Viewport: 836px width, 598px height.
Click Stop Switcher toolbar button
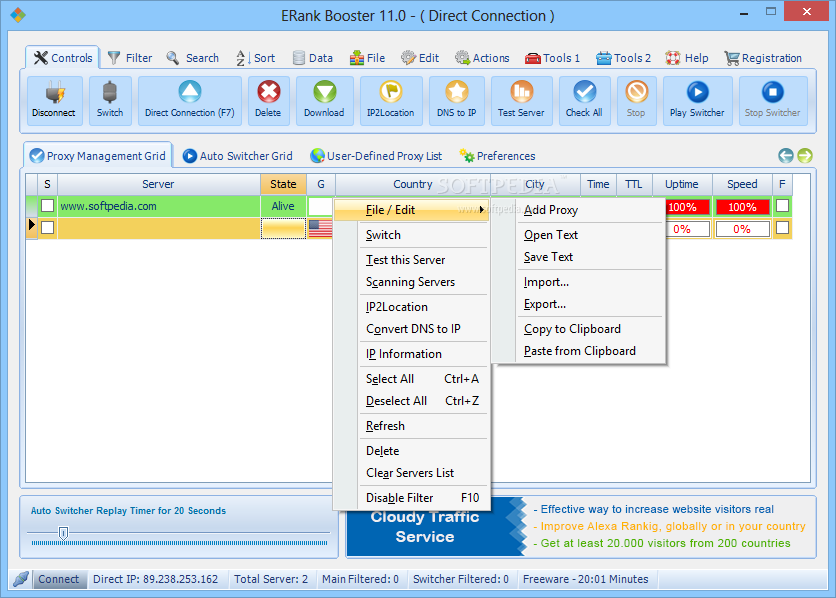coord(773,101)
